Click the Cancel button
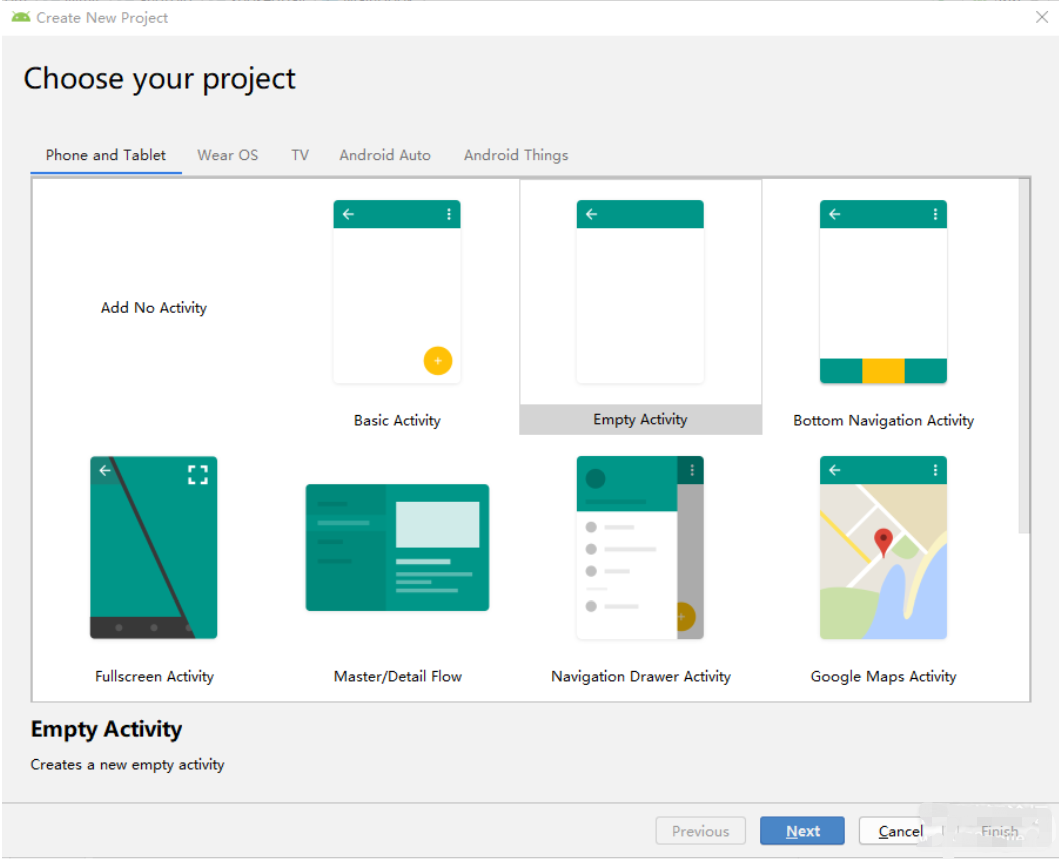This screenshot has width=1059, height=859. 900,831
